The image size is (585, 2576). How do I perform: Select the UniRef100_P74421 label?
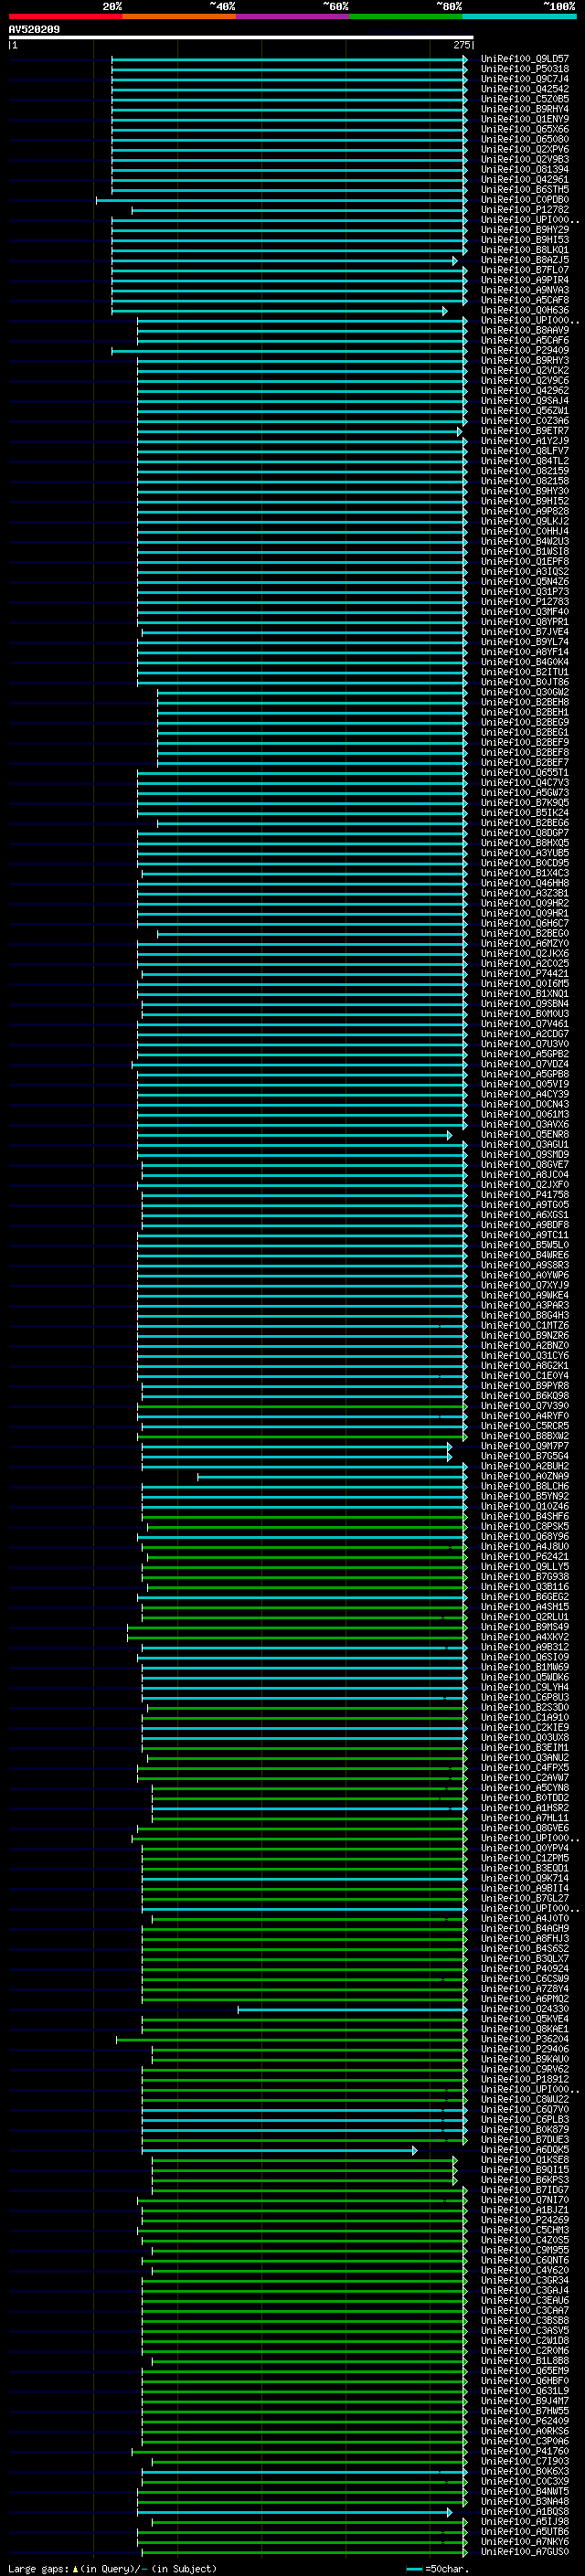click(524, 973)
